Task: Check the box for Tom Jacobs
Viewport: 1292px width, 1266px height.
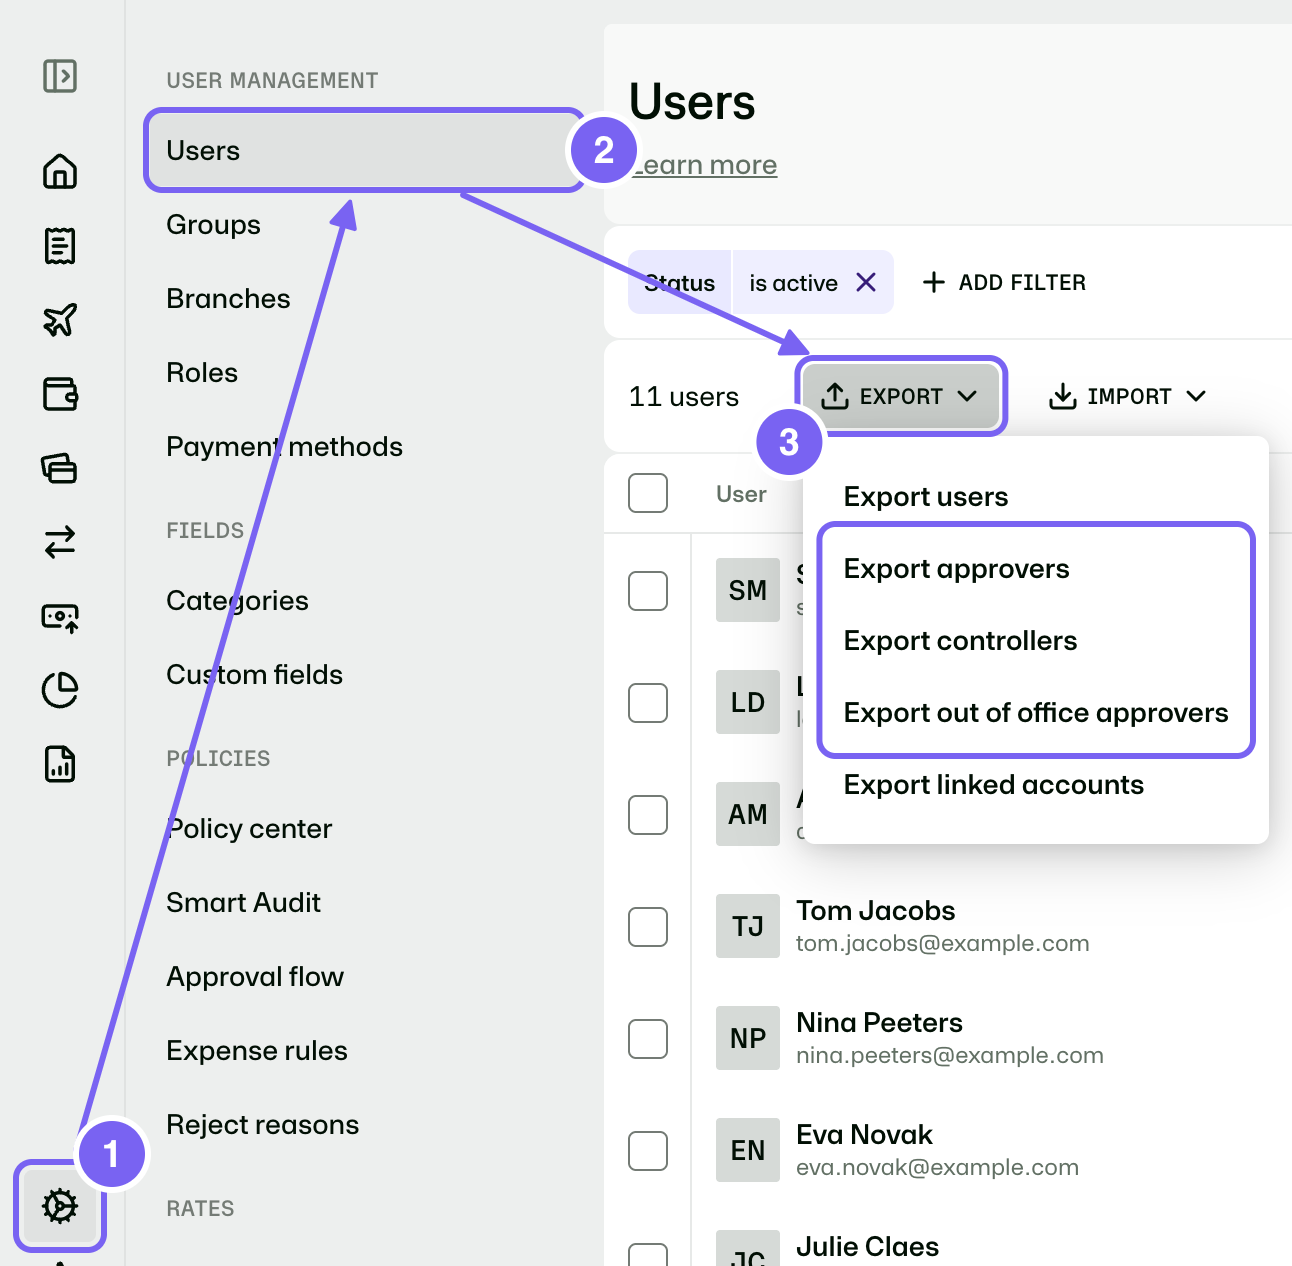Action: (x=648, y=927)
